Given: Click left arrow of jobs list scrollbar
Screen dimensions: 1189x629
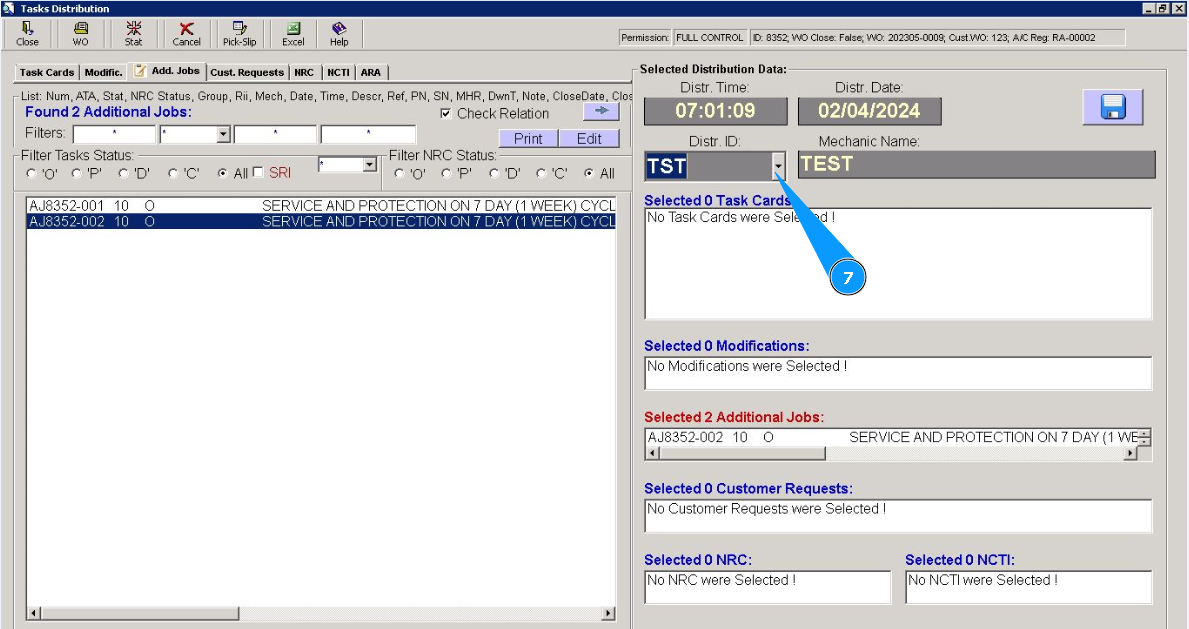Looking at the screenshot, I should (34, 612).
